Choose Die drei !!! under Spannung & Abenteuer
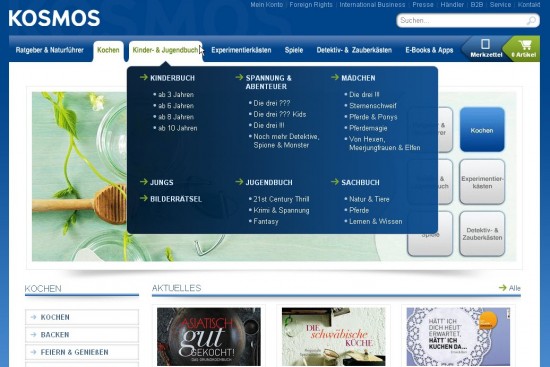550x367 pixels. (x=269, y=125)
